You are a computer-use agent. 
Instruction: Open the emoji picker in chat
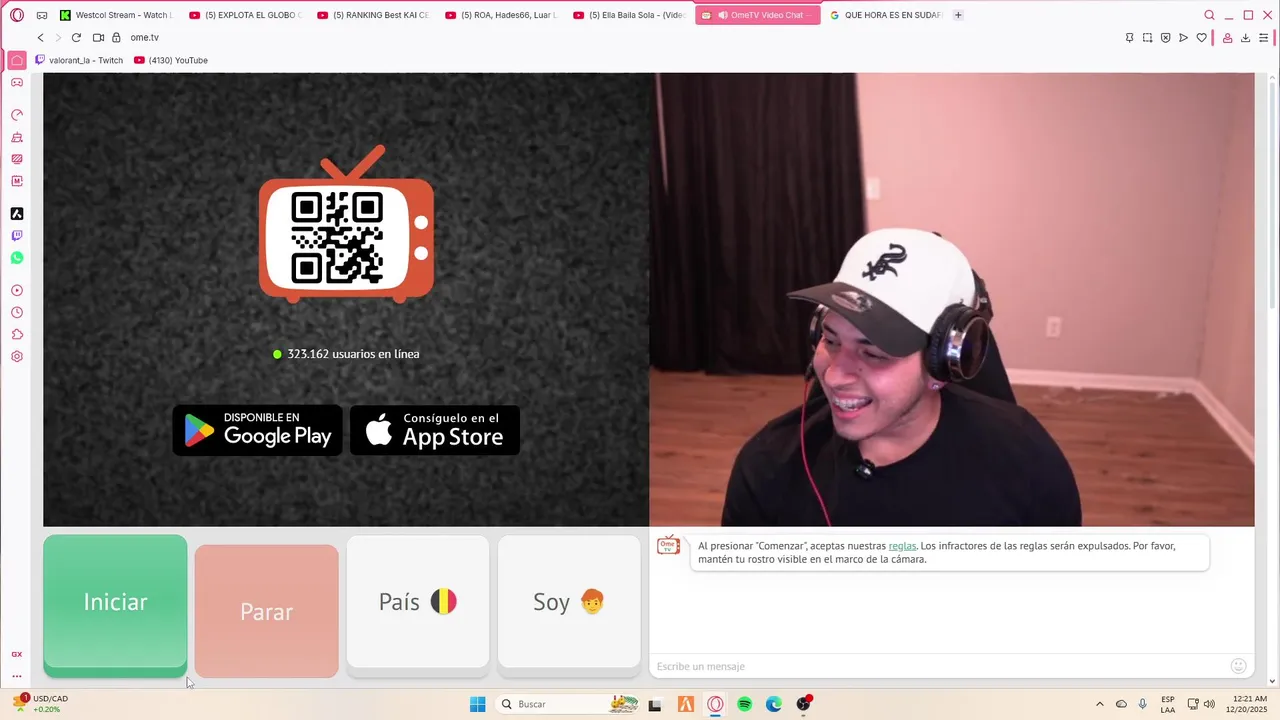(x=1238, y=666)
